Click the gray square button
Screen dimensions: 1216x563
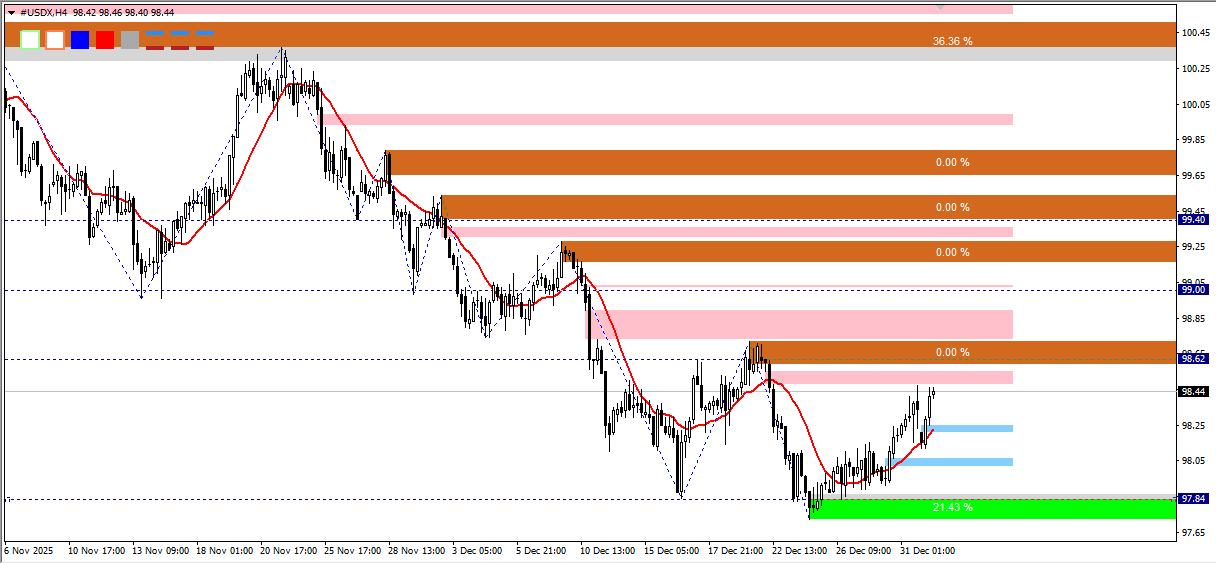(x=130, y=40)
